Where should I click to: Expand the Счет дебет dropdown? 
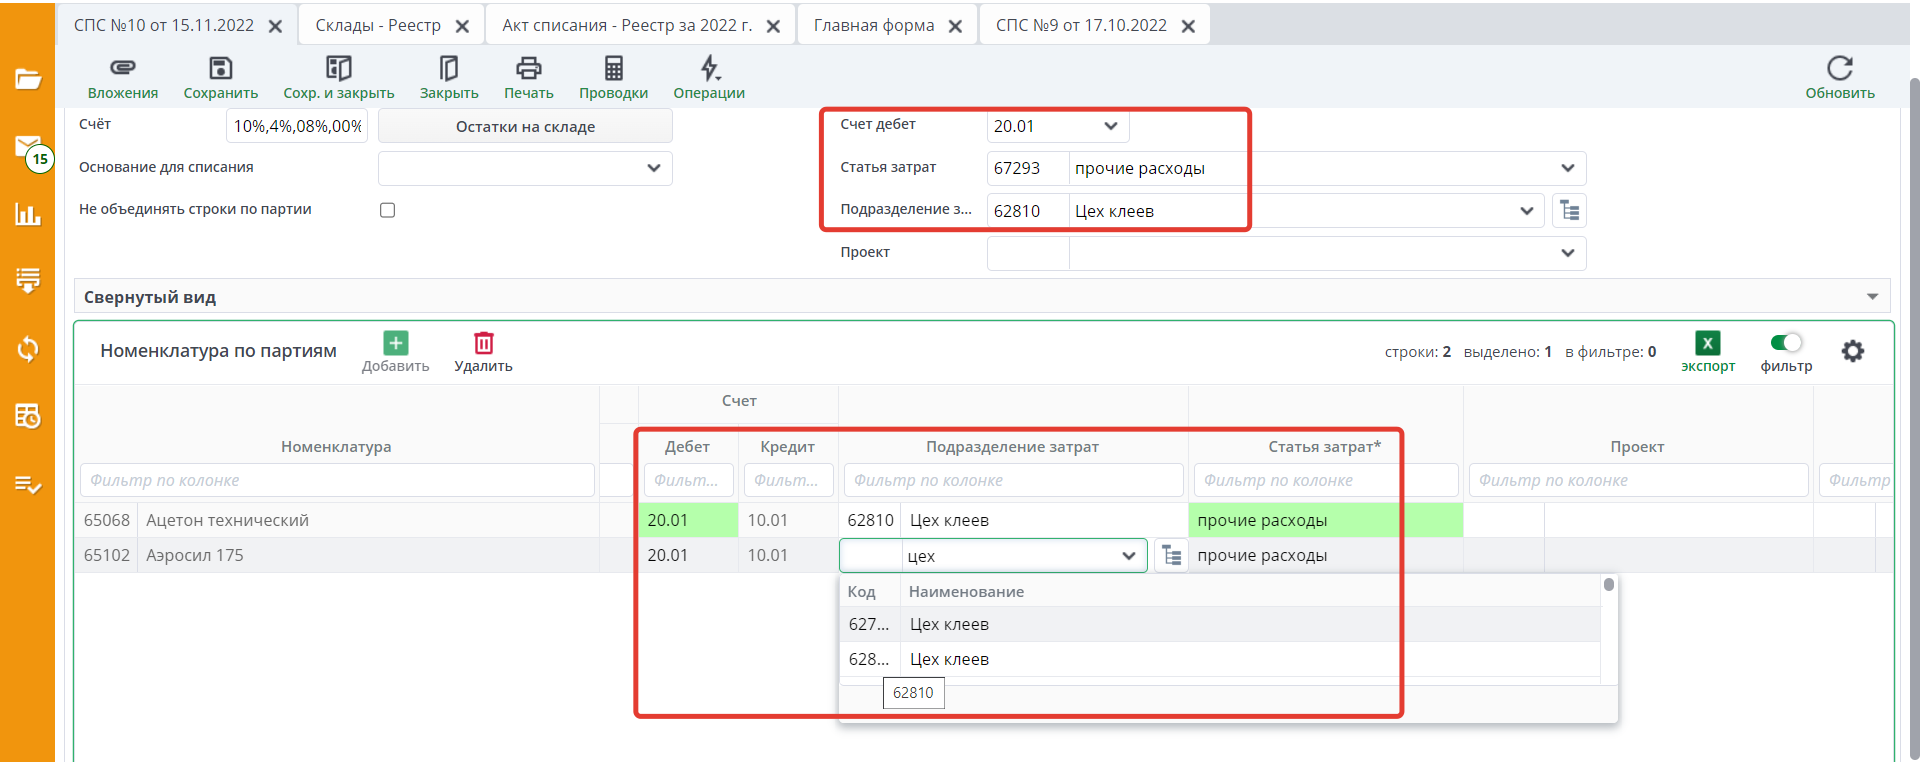click(1110, 126)
